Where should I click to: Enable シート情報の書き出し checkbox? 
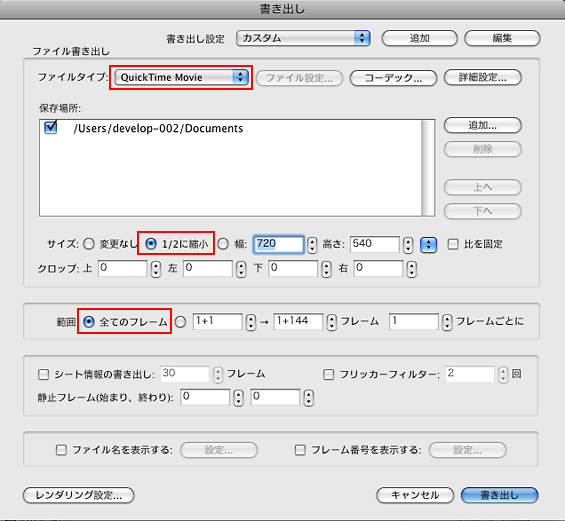[x=43, y=374]
